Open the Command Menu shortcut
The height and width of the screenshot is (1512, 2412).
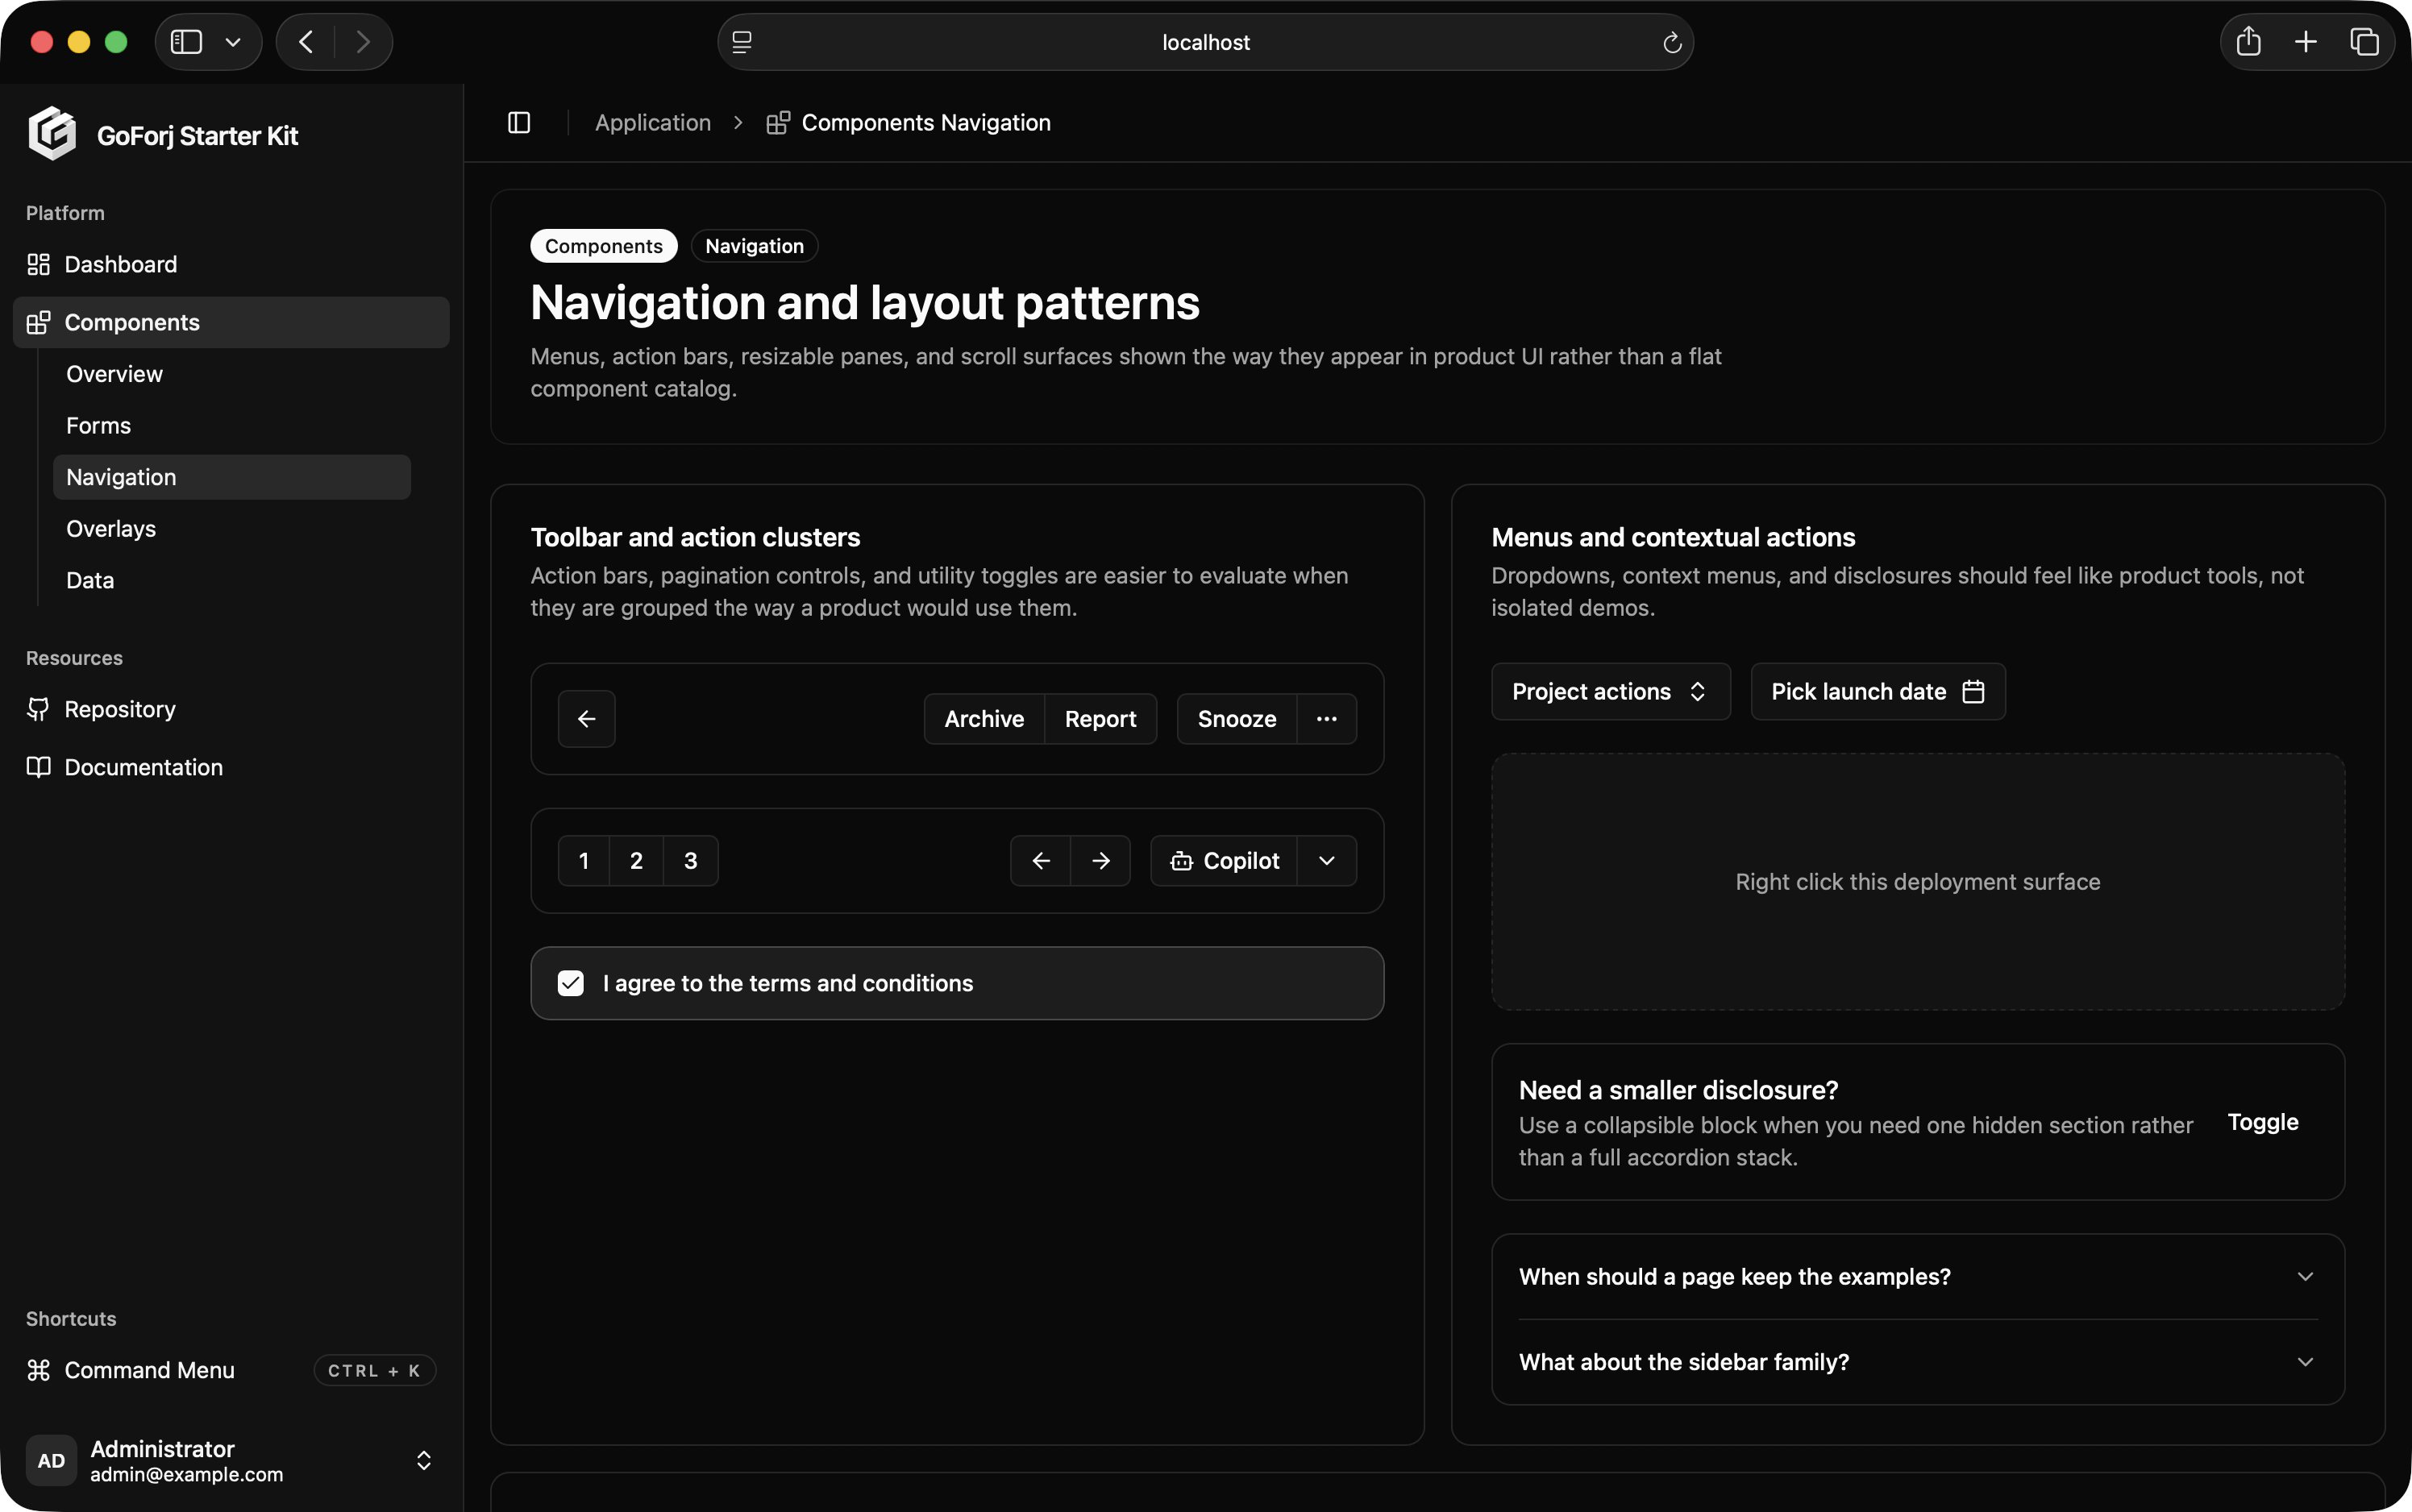[231, 1370]
